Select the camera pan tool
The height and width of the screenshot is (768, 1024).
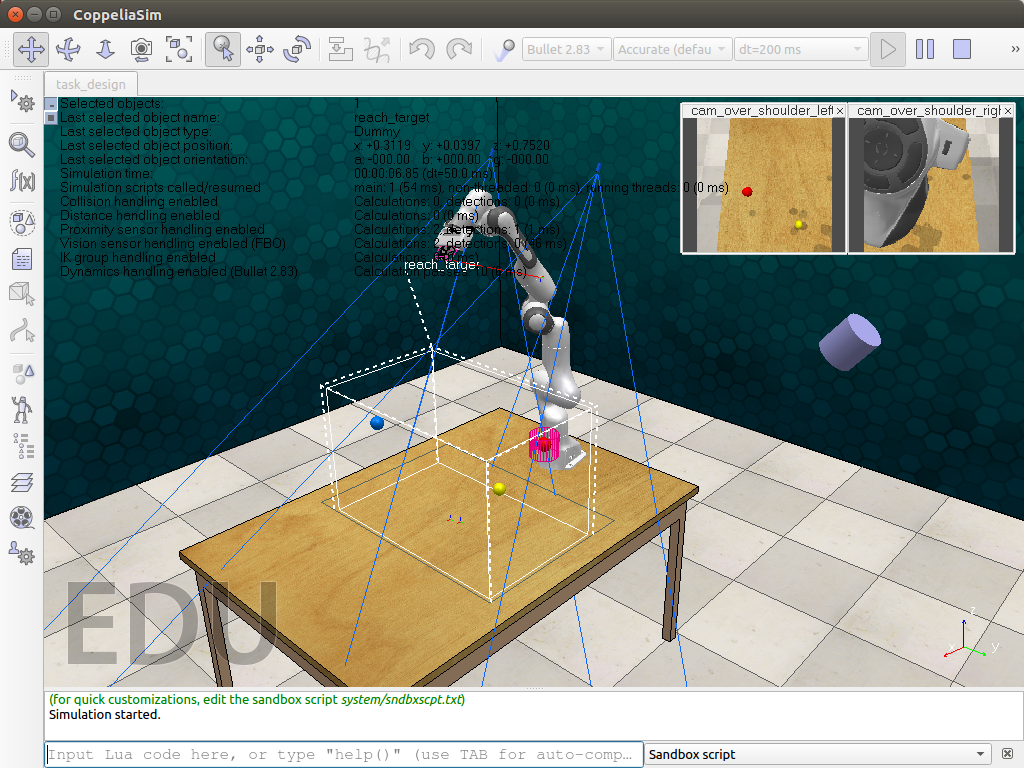31,49
